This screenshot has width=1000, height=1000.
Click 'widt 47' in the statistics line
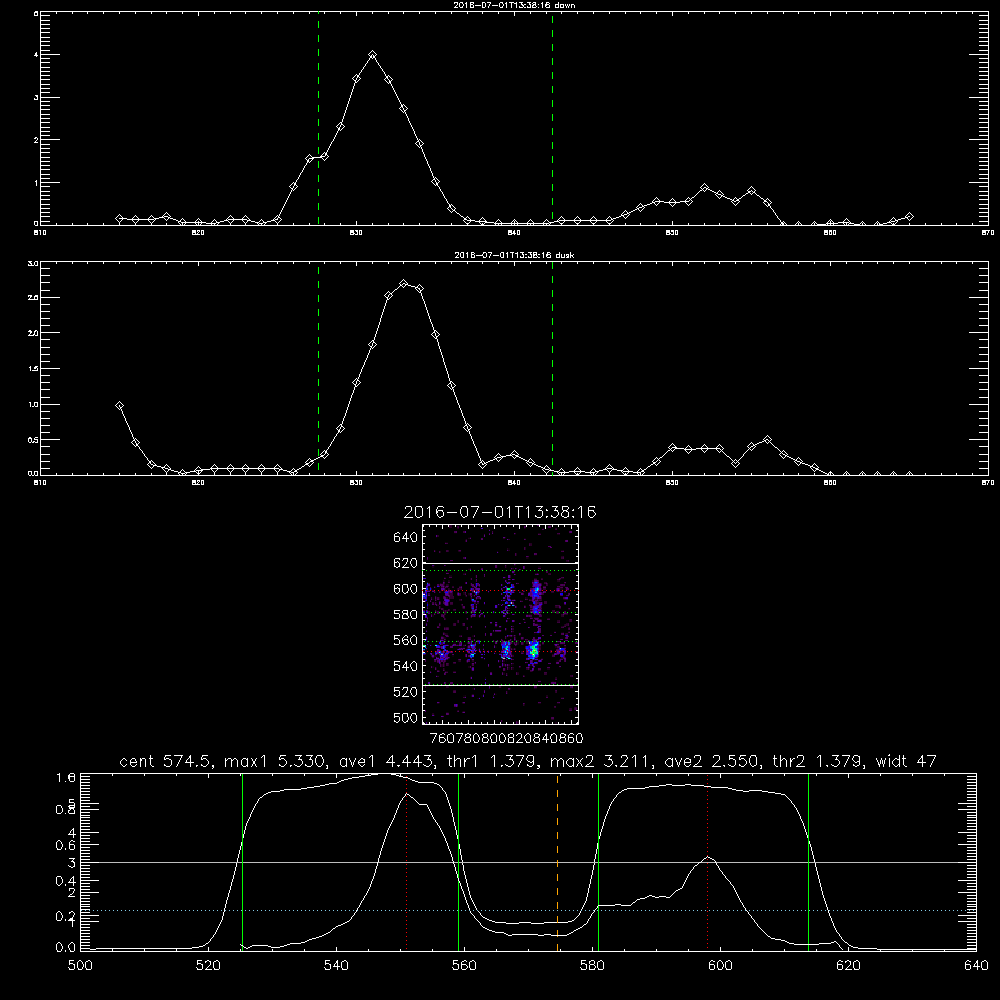point(906,761)
